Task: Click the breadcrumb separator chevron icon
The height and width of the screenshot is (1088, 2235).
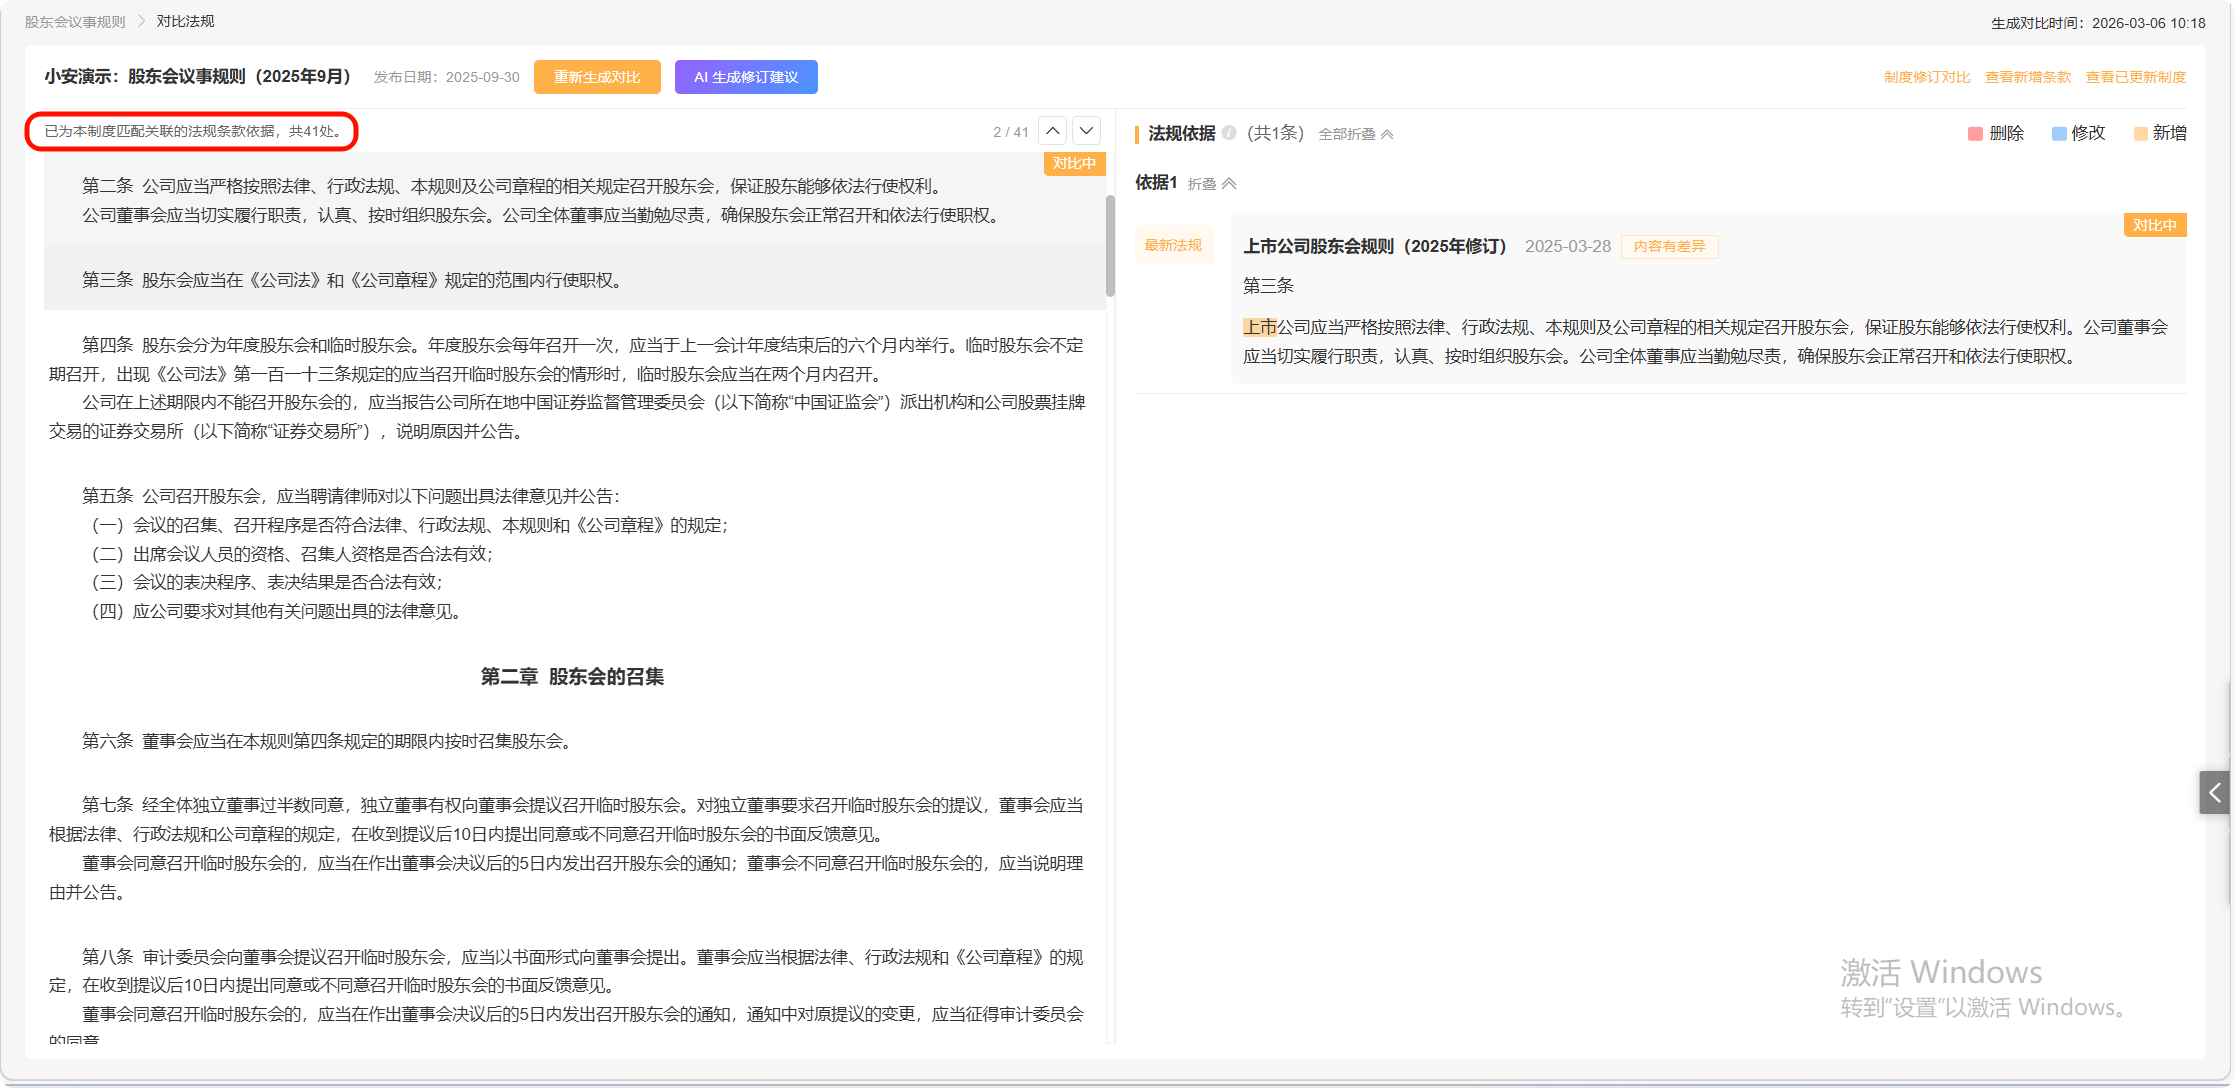Action: click(141, 21)
